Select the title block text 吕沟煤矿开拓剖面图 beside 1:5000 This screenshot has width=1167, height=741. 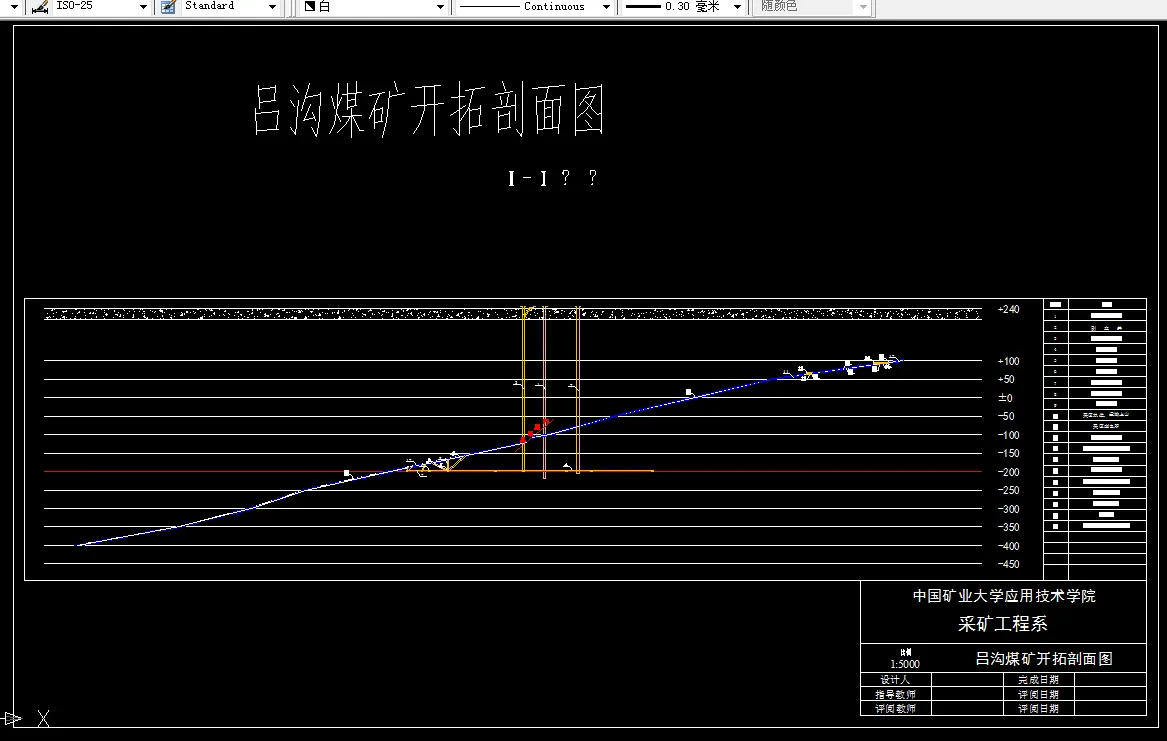click(1043, 658)
